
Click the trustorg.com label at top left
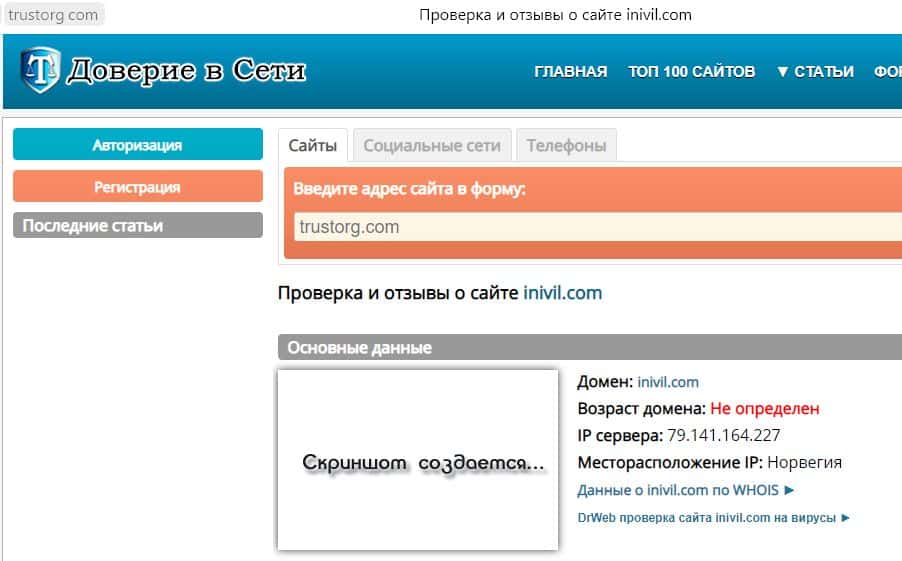(53, 14)
